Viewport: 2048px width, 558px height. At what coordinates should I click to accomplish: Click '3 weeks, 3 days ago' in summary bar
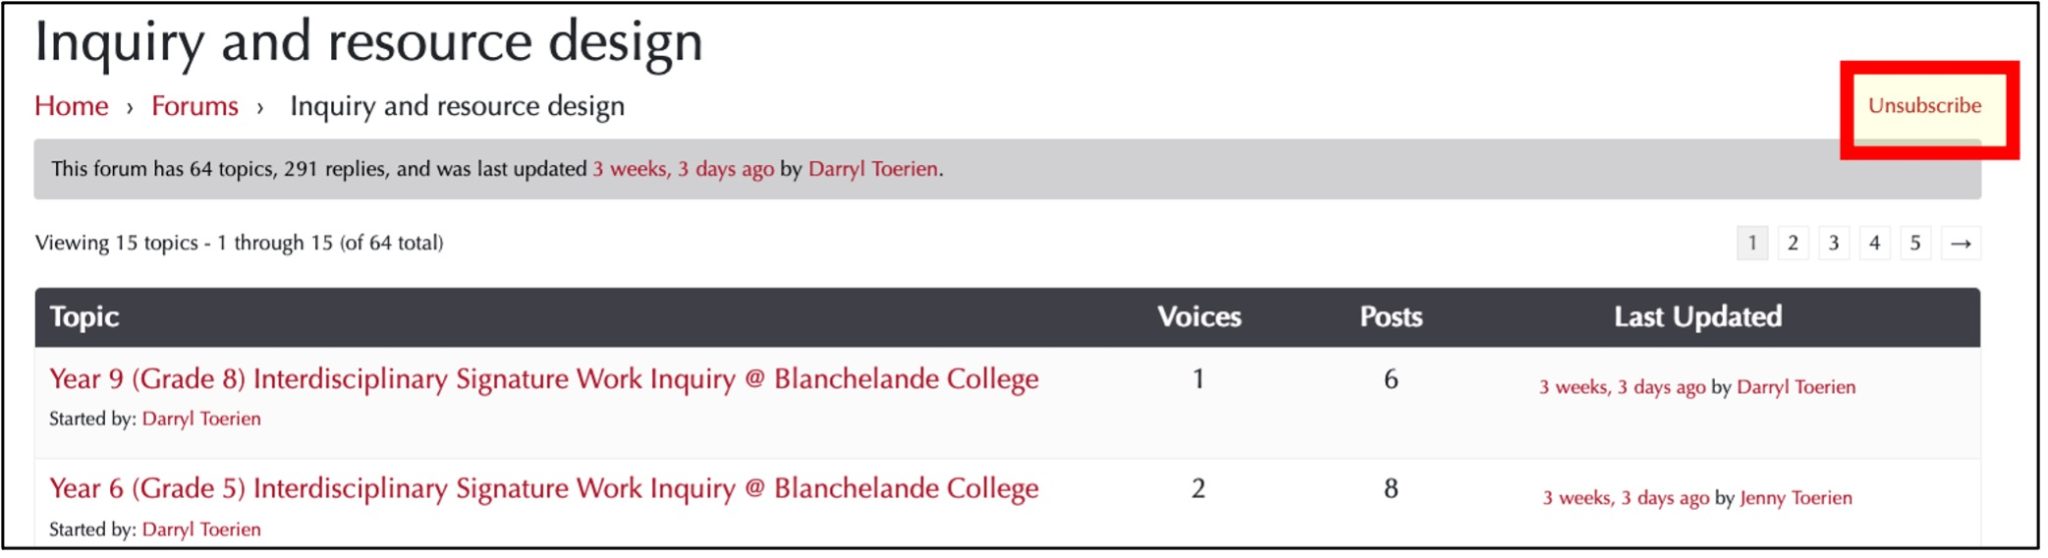pyautogui.click(x=683, y=169)
